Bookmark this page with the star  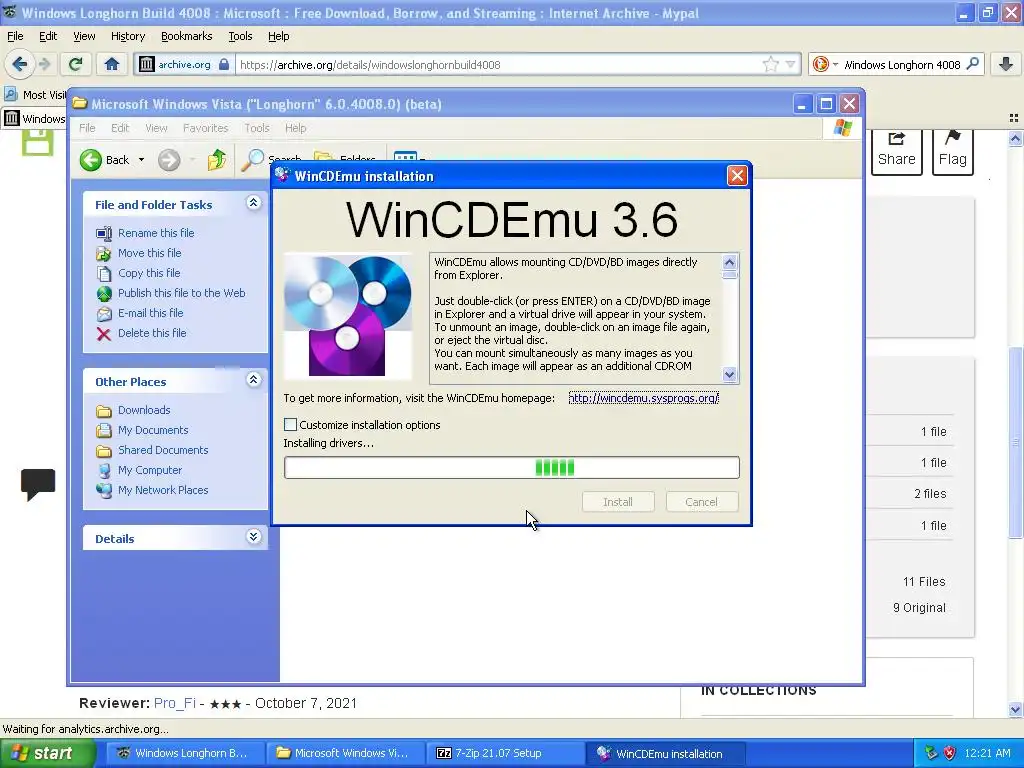coord(771,64)
